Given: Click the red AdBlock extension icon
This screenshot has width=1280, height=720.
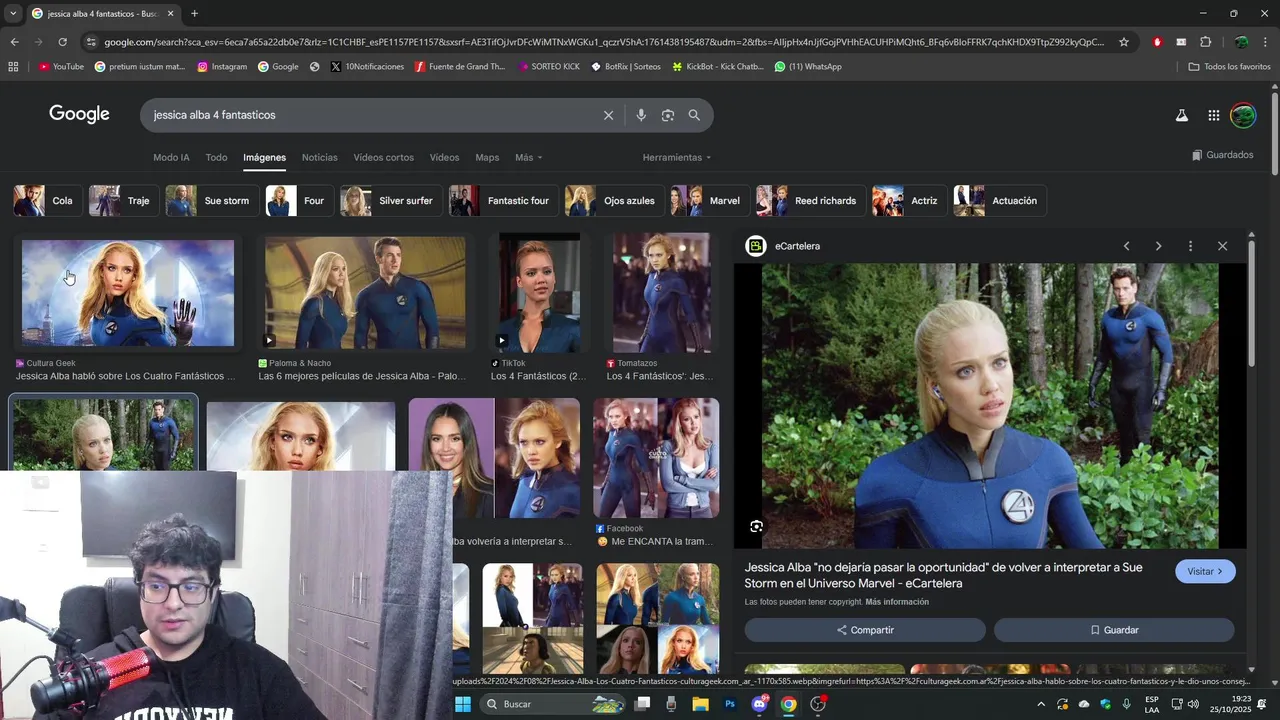Looking at the screenshot, I should 1157,42.
